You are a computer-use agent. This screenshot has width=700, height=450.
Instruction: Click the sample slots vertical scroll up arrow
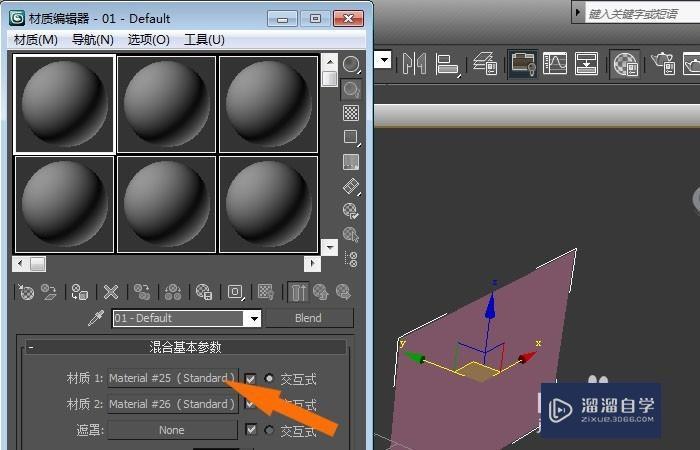(329, 62)
